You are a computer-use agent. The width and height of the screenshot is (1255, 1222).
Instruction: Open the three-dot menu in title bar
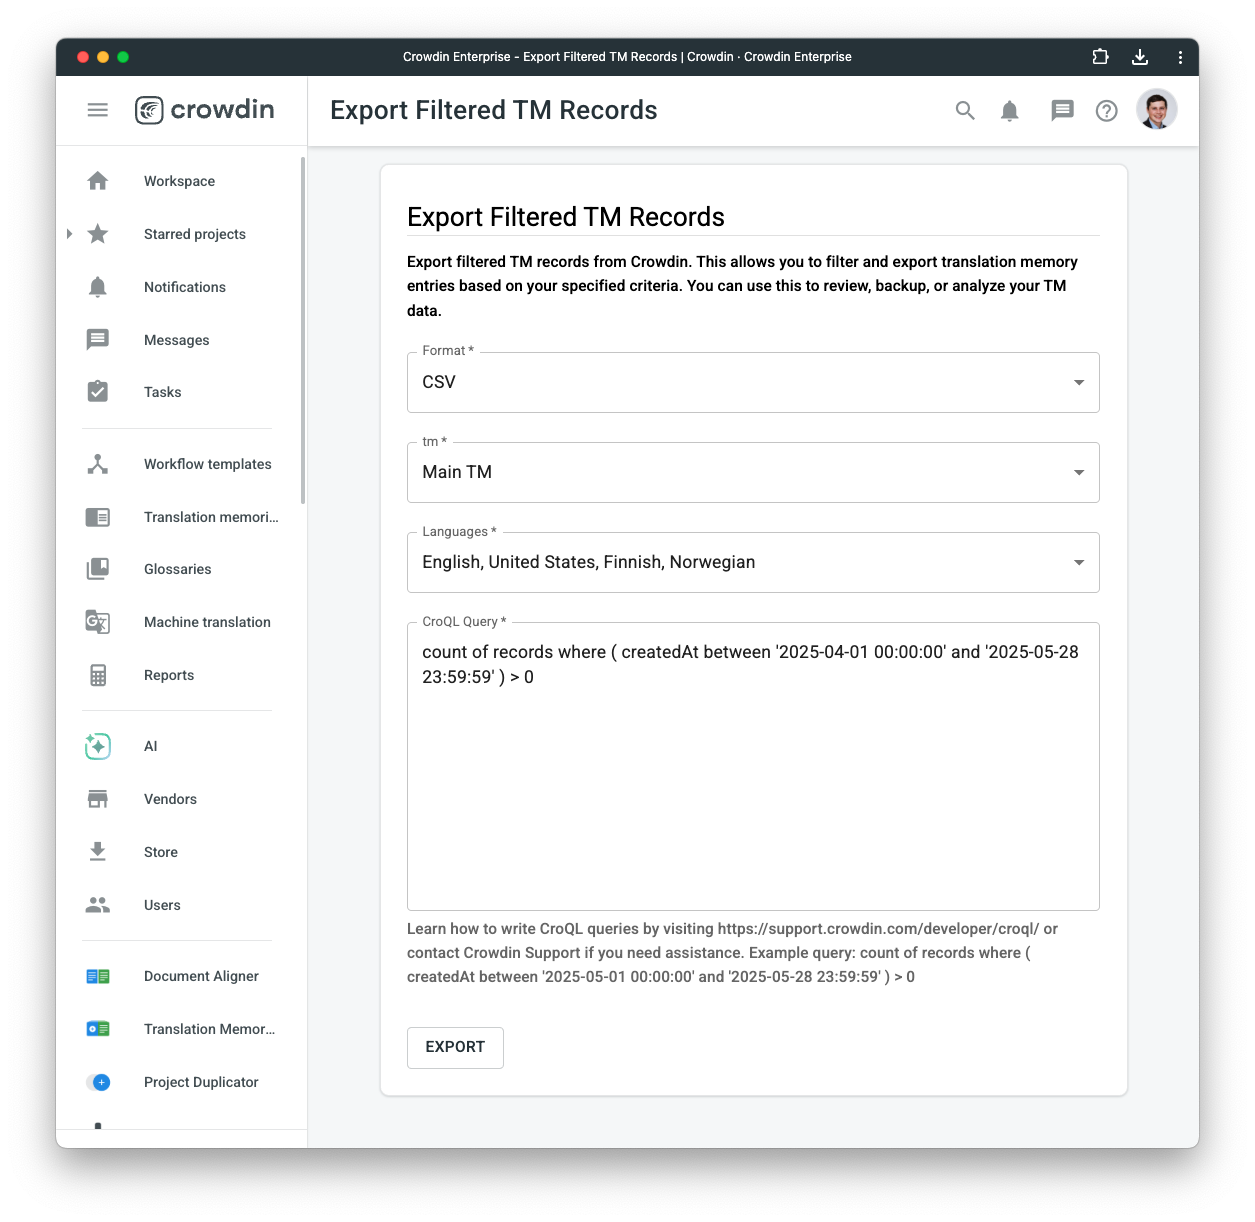1180,57
